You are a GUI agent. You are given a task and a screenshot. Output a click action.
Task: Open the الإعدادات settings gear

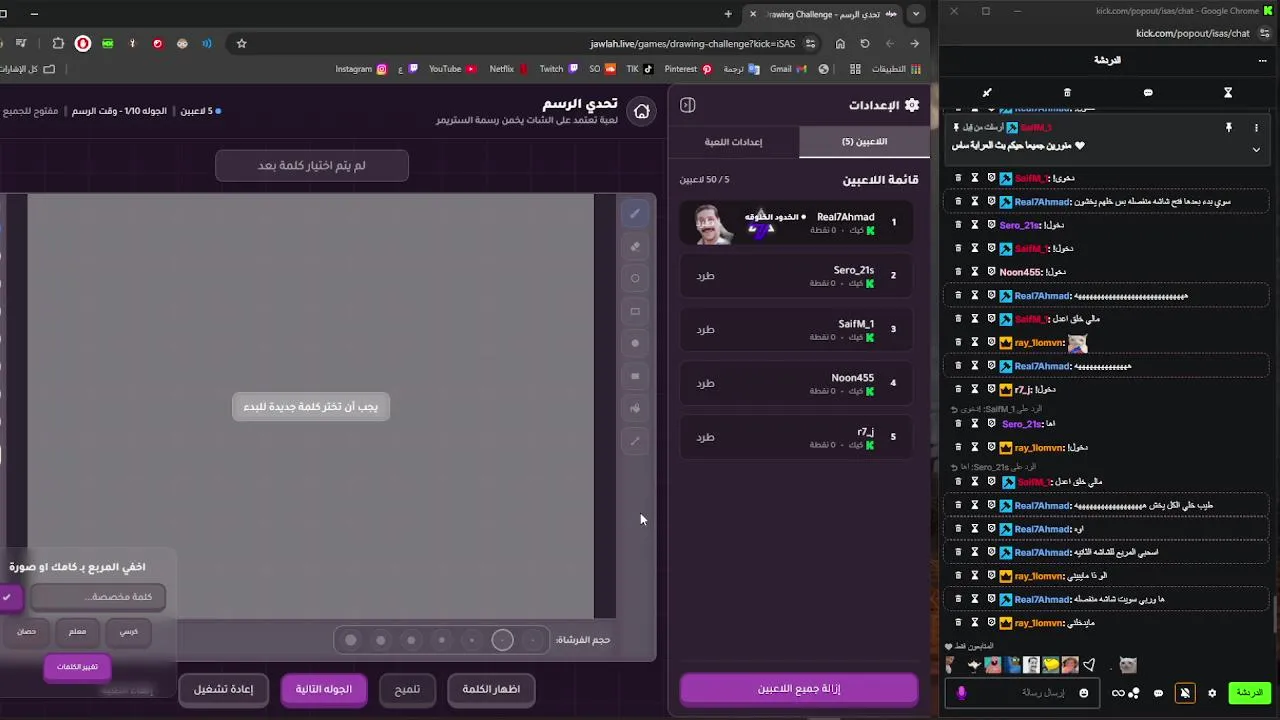pyautogui.click(x=911, y=105)
